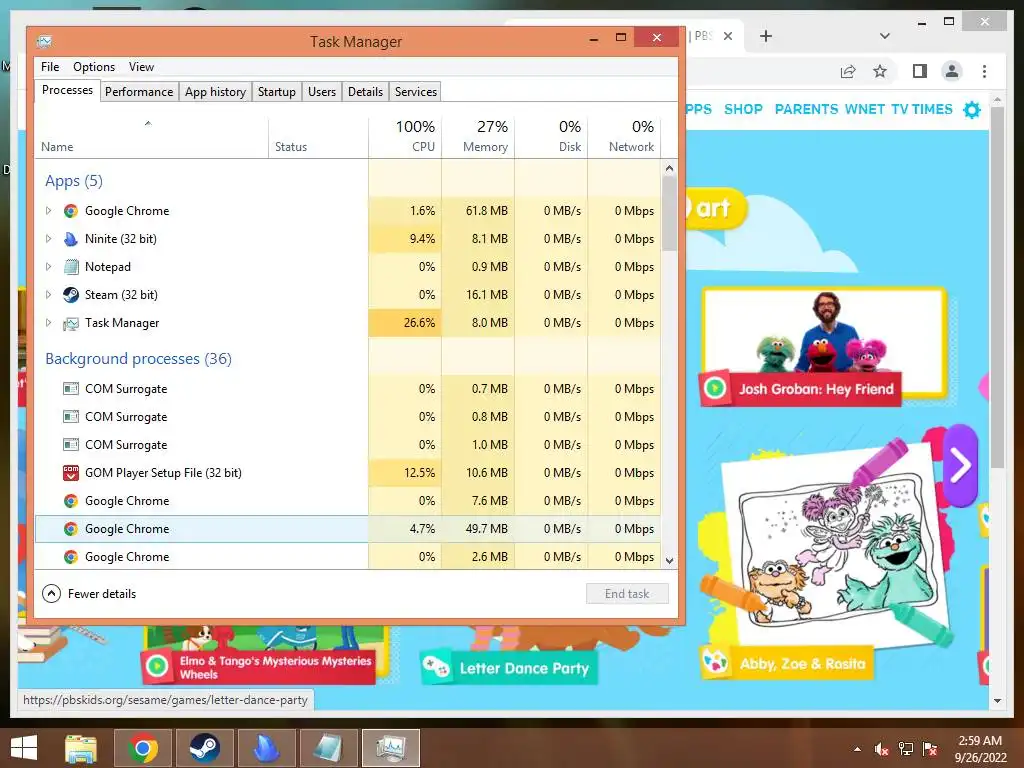Click the Google Chrome app icon under Apps
This screenshot has width=1024, height=768.
[71, 211]
